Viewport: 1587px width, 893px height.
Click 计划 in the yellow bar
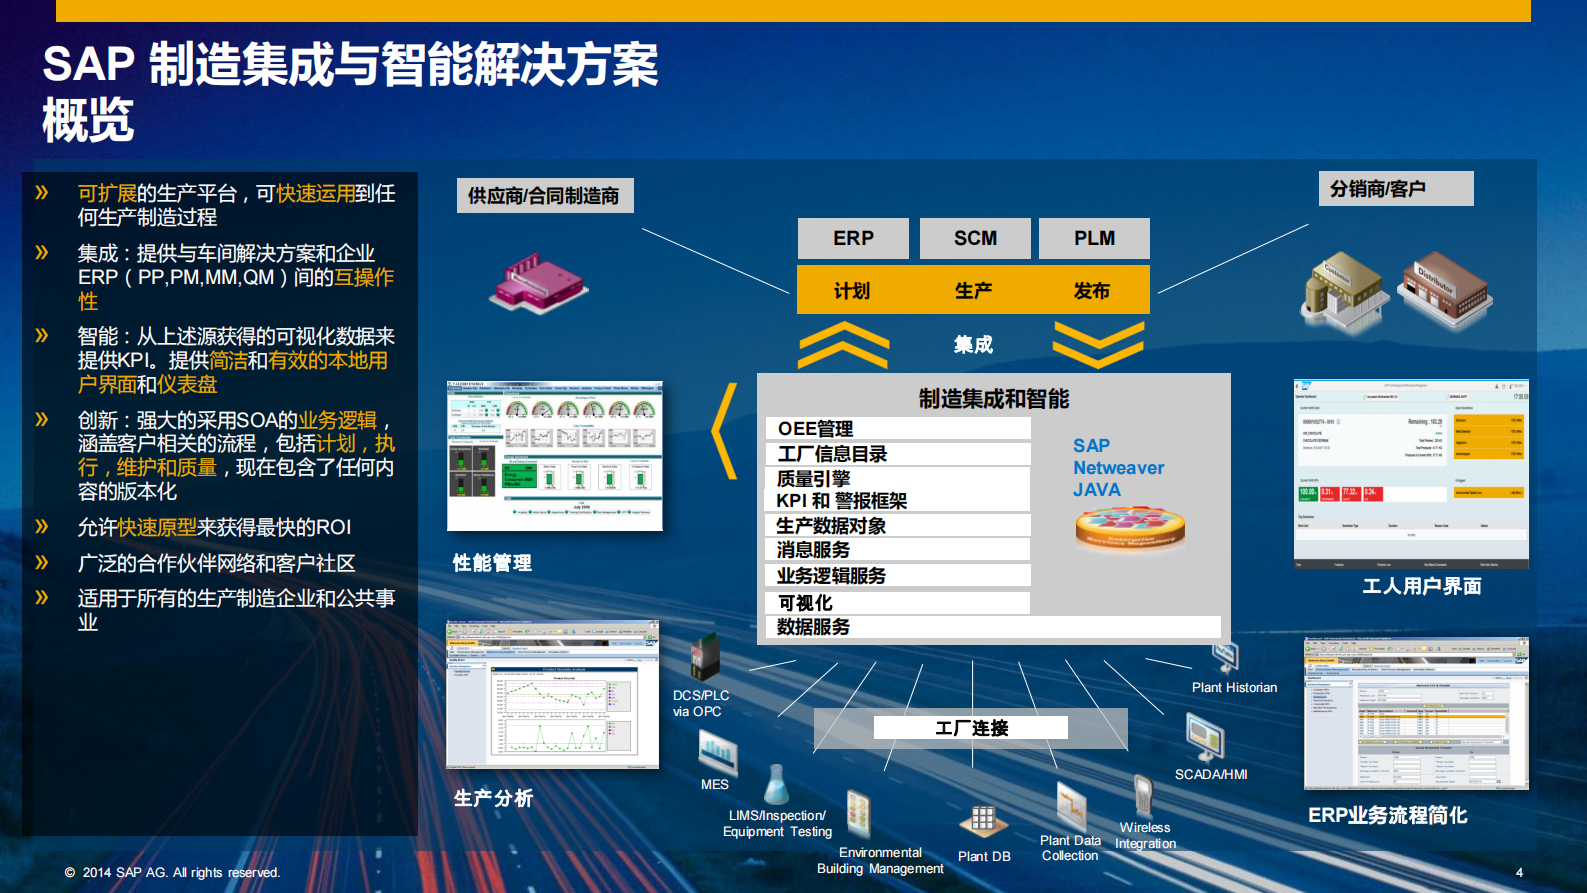[852, 291]
